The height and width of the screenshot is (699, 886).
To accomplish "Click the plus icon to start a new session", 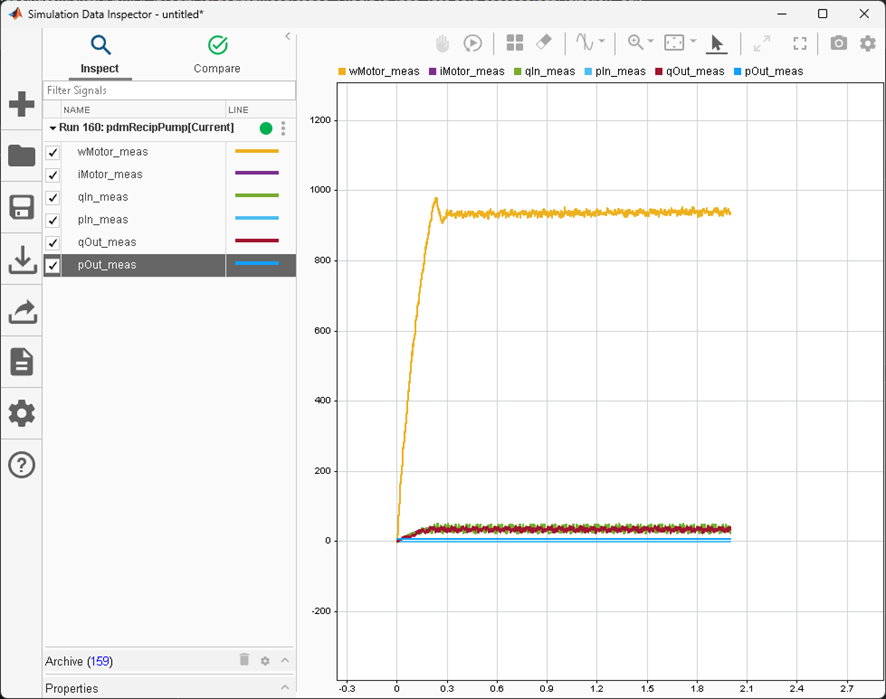I will [21, 104].
